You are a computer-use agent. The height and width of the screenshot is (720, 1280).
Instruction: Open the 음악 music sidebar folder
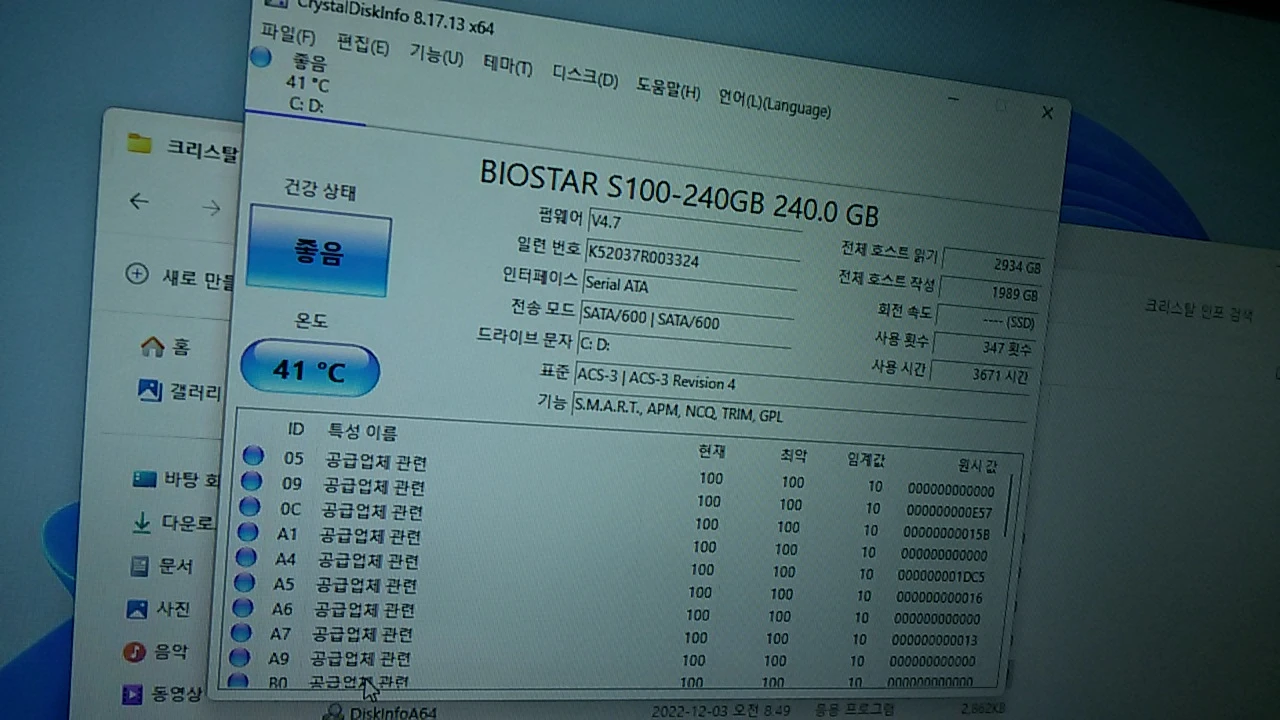point(155,652)
